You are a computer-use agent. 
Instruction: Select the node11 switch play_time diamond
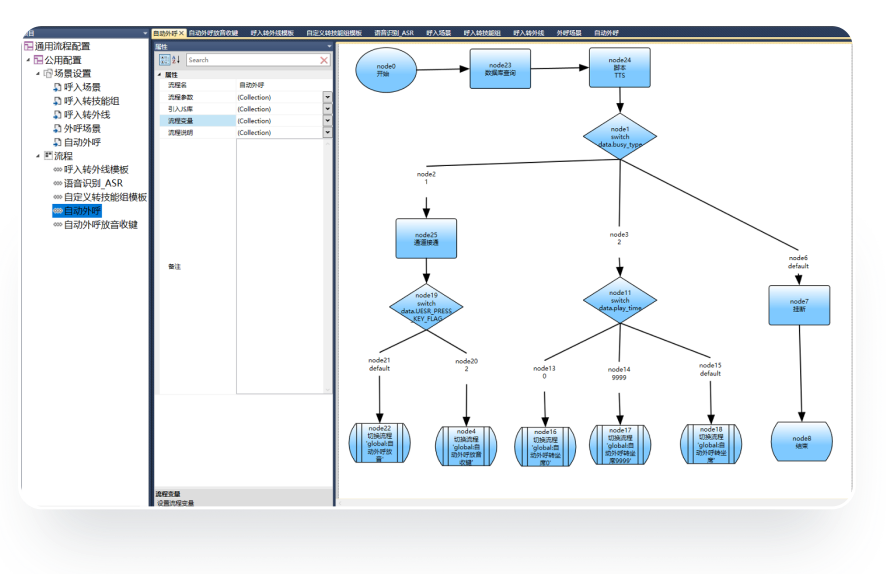pyautogui.click(x=620, y=301)
